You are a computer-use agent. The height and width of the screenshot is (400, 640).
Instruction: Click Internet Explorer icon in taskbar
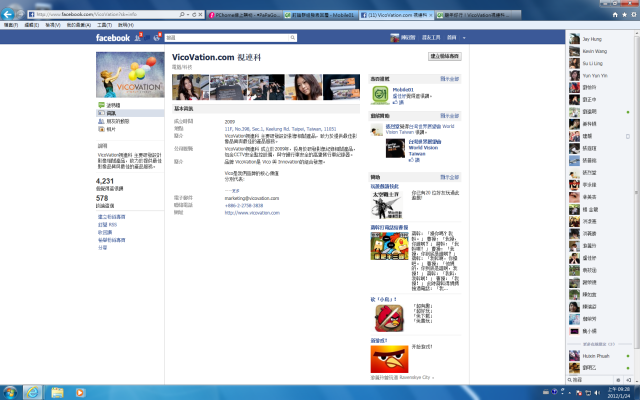point(33,393)
